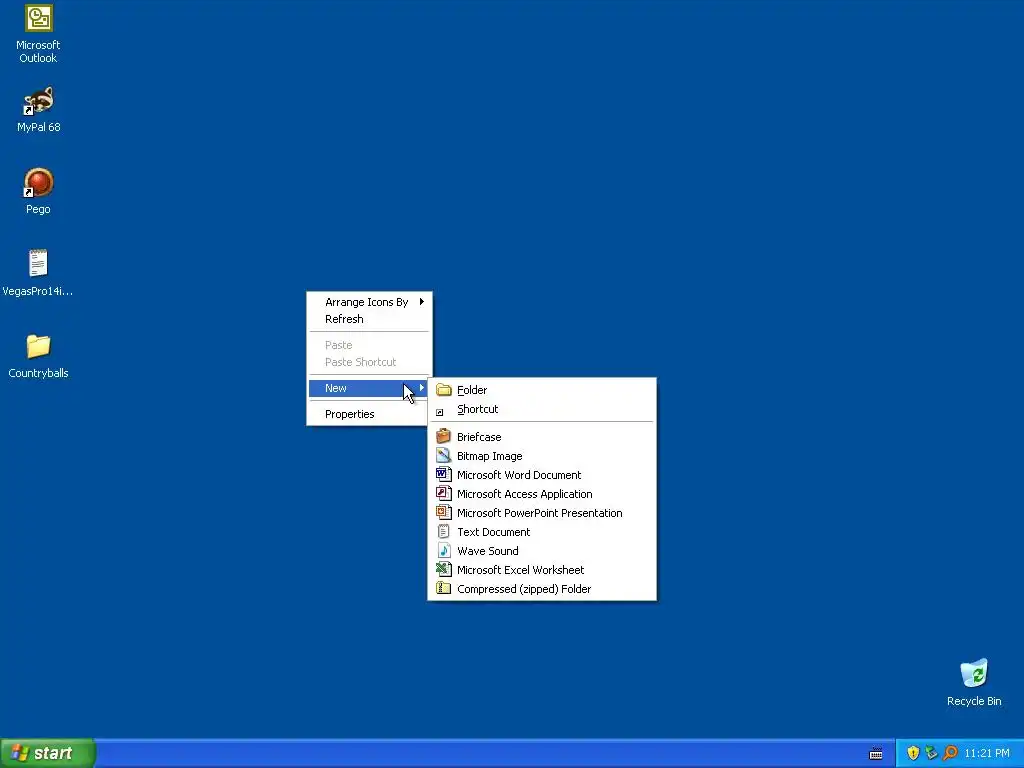Create a new Microsoft PowerPoint Presentation

(x=542, y=513)
